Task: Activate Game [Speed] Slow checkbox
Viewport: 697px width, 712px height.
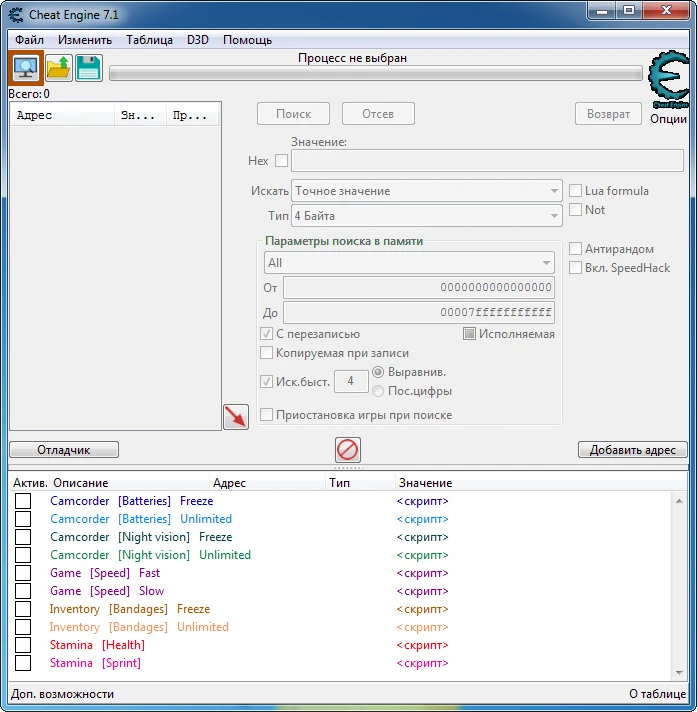Action: (23, 591)
